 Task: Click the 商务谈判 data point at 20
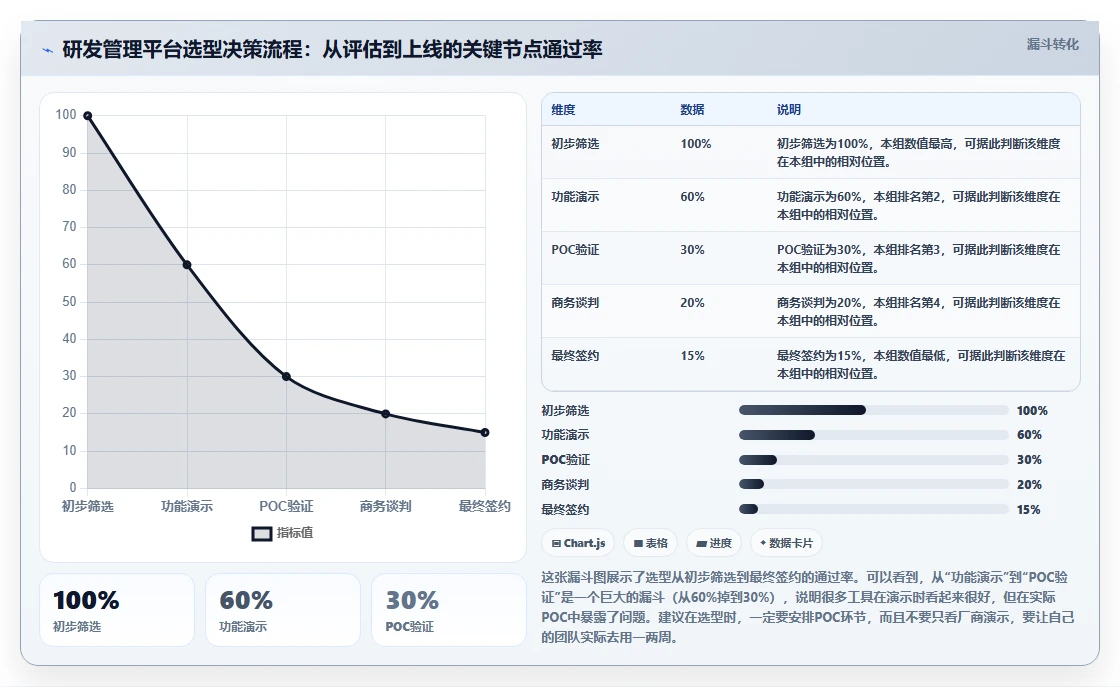[386, 413]
